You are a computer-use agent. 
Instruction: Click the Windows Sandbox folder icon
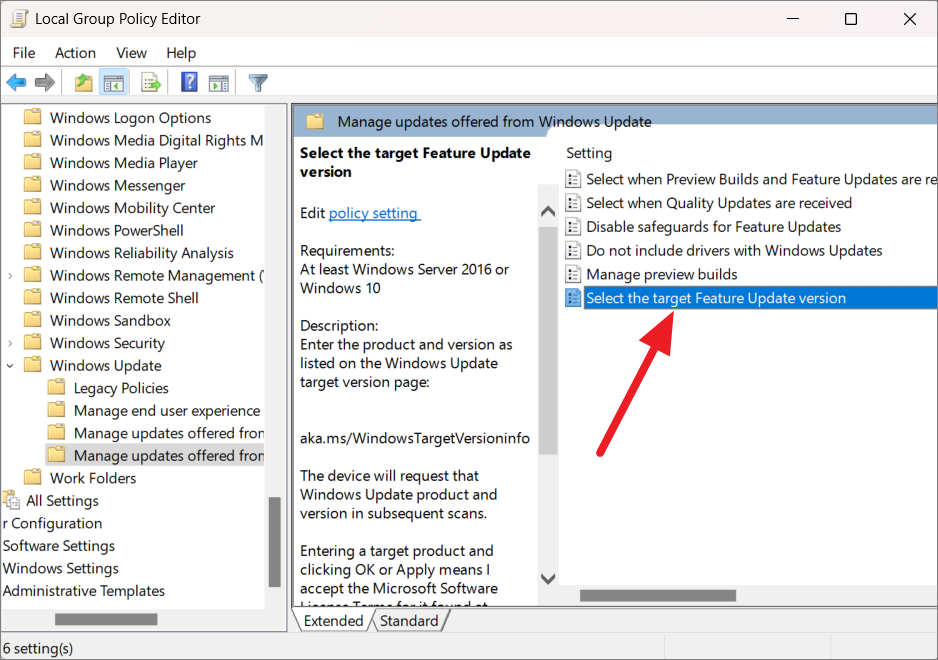[x=32, y=320]
